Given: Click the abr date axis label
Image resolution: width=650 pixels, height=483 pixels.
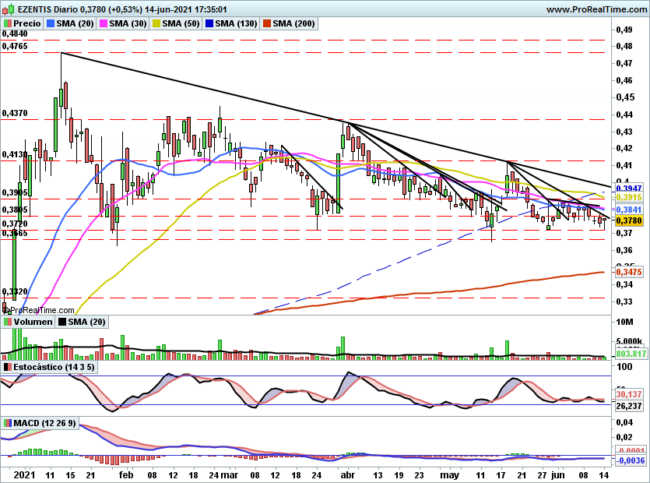Looking at the screenshot, I should pyautogui.click(x=347, y=475).
